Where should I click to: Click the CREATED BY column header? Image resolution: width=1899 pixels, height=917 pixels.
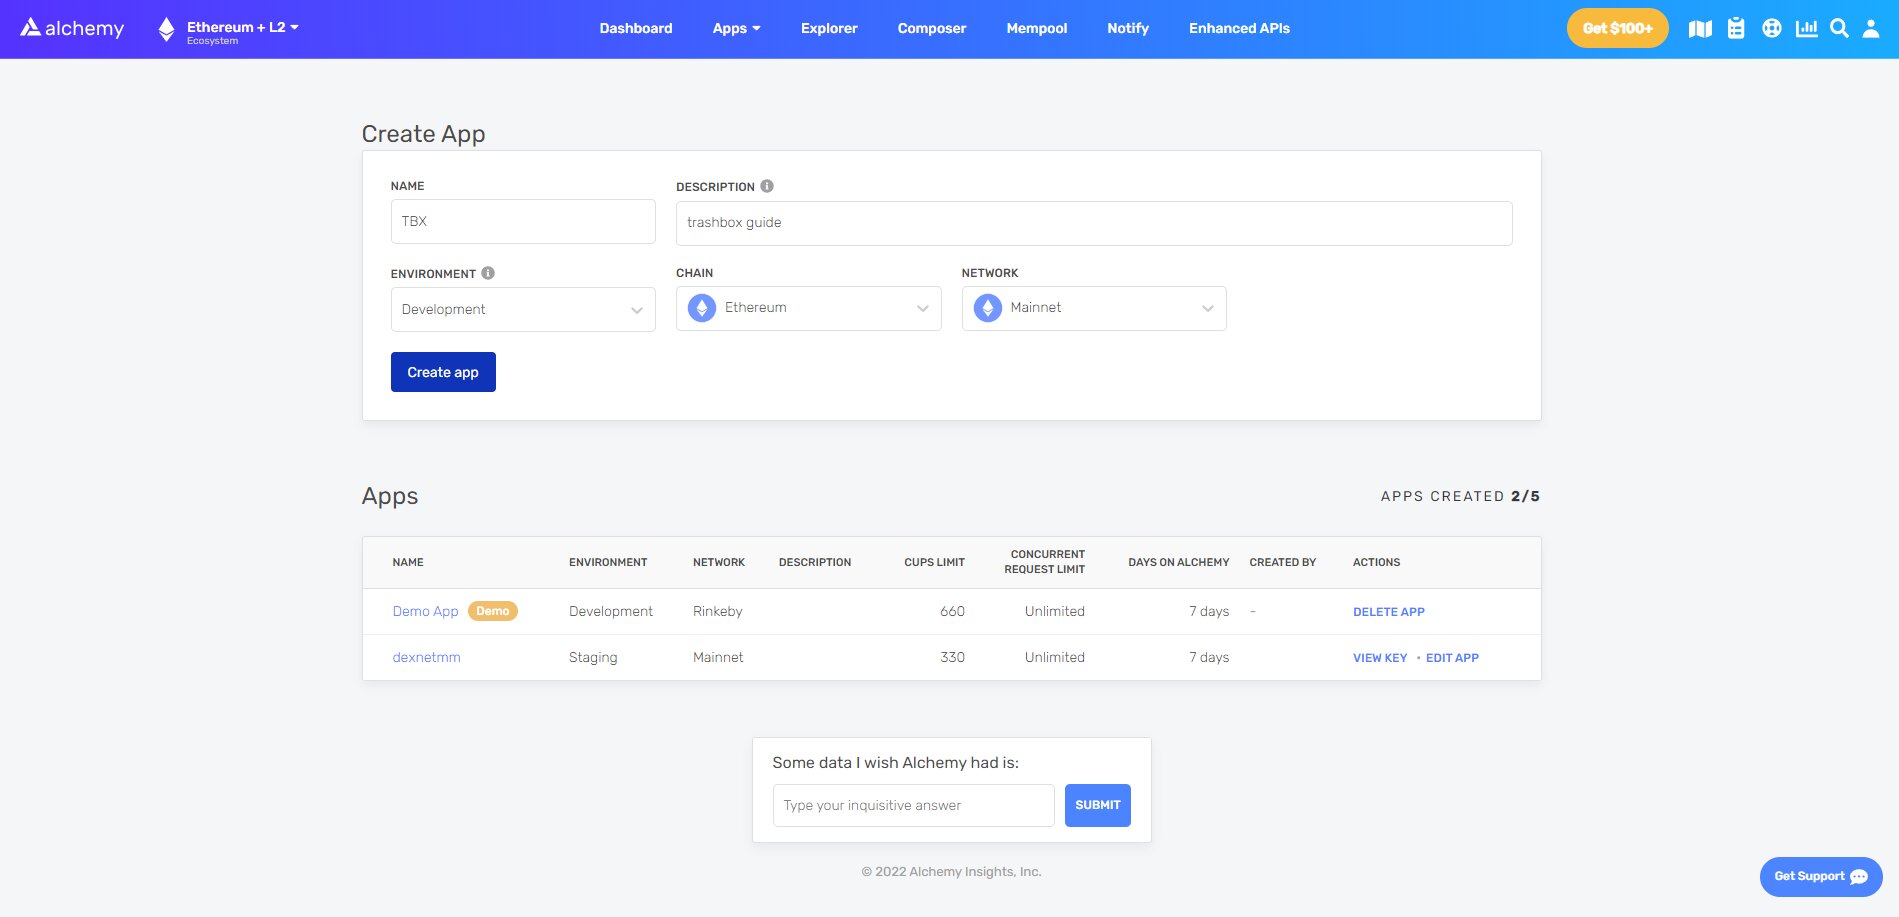pos(1283,562)
